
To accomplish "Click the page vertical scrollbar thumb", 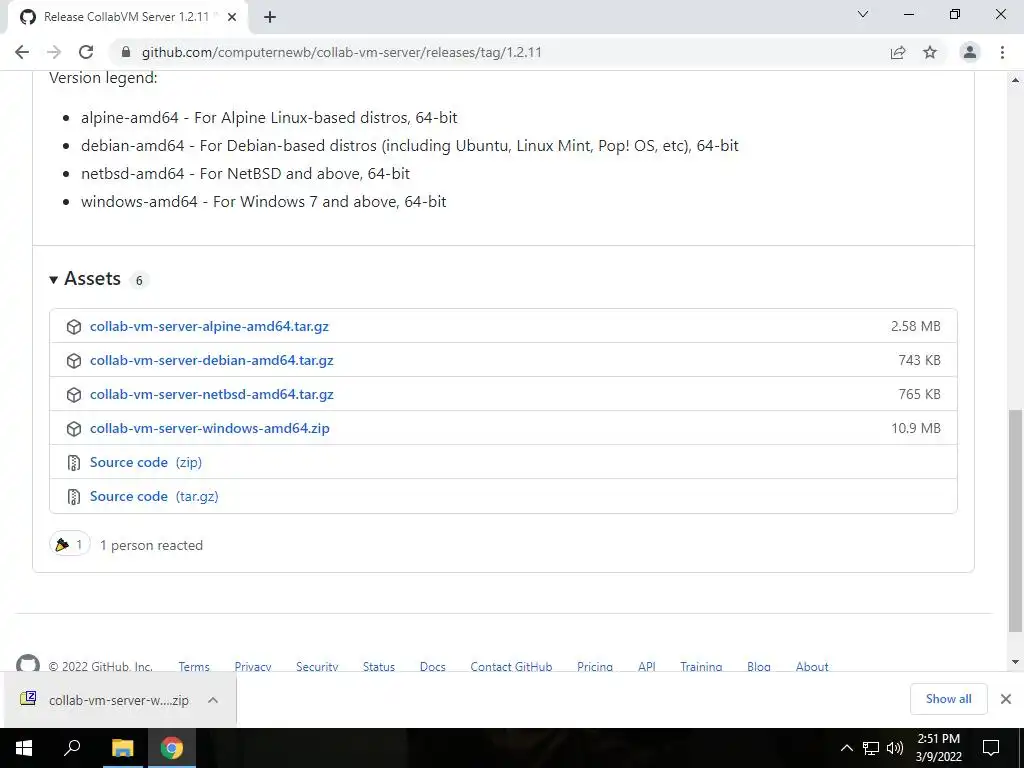I will 1015,521.
